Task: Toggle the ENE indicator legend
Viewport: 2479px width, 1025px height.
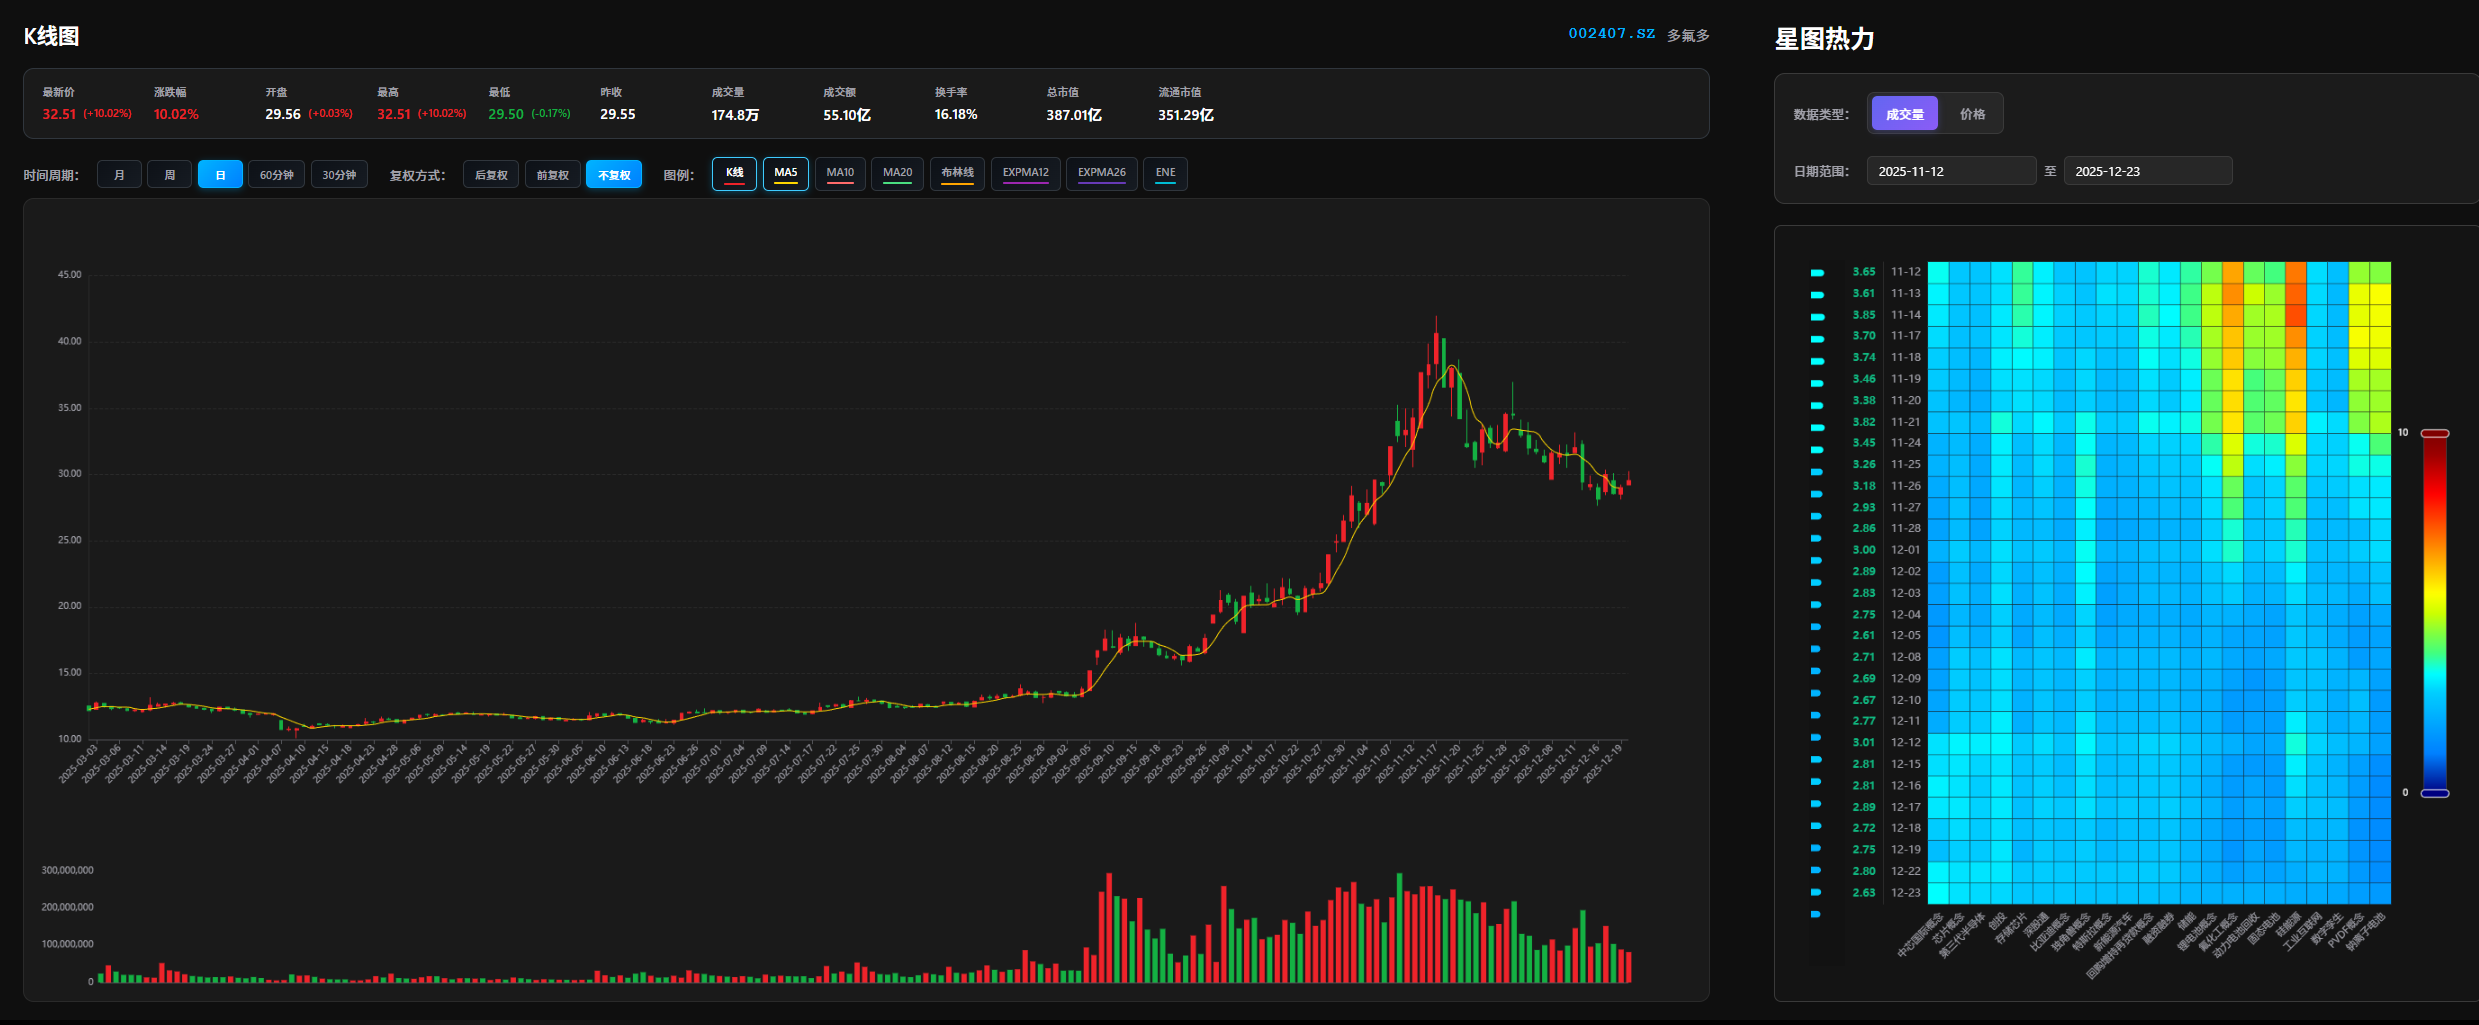Action: (1165, 174)
